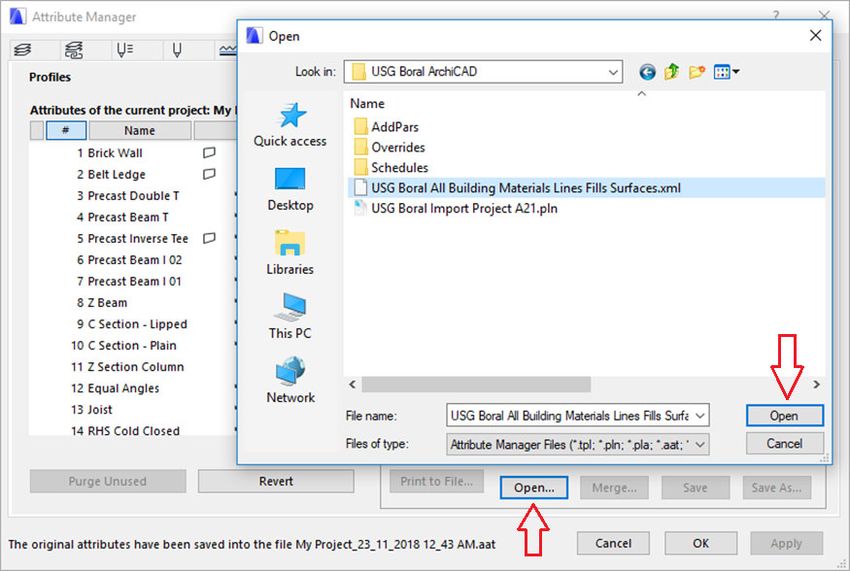This screenshot has width=850, height=571.
Task: Click the Open button in the Open dialog
Action: (784, 416)
